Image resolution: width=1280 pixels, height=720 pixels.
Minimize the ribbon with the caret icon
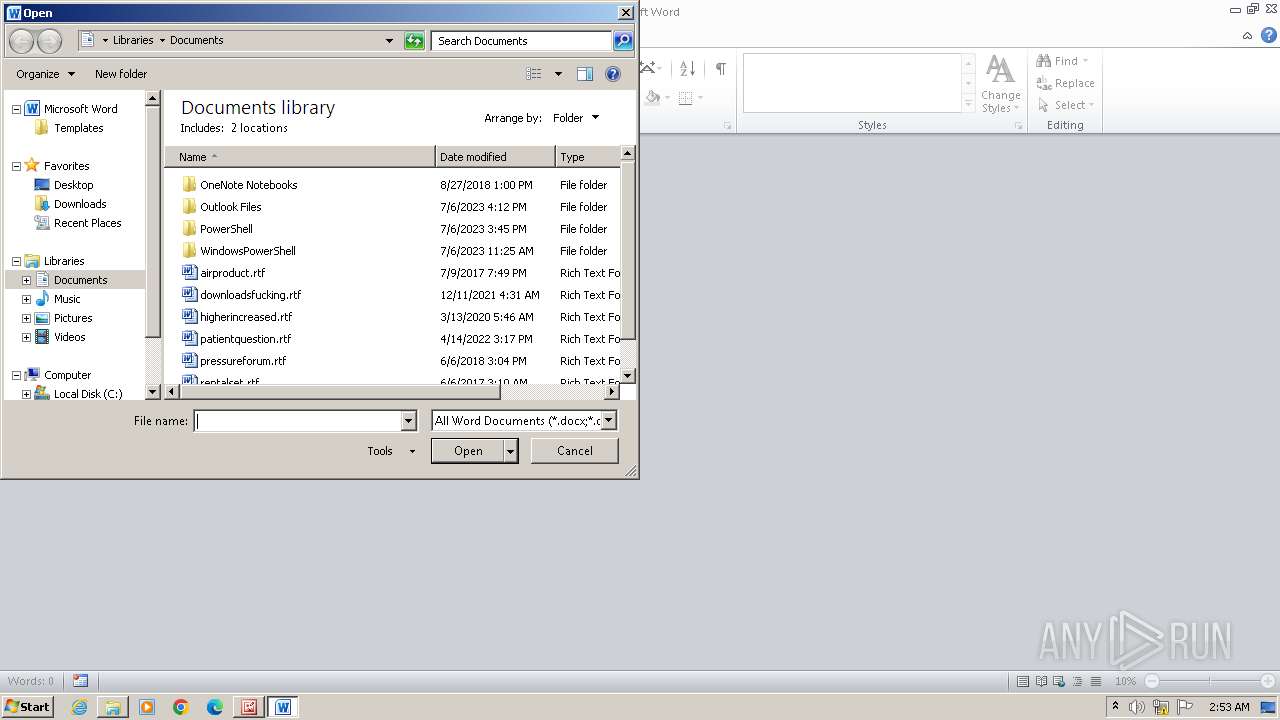point(1247,36)
